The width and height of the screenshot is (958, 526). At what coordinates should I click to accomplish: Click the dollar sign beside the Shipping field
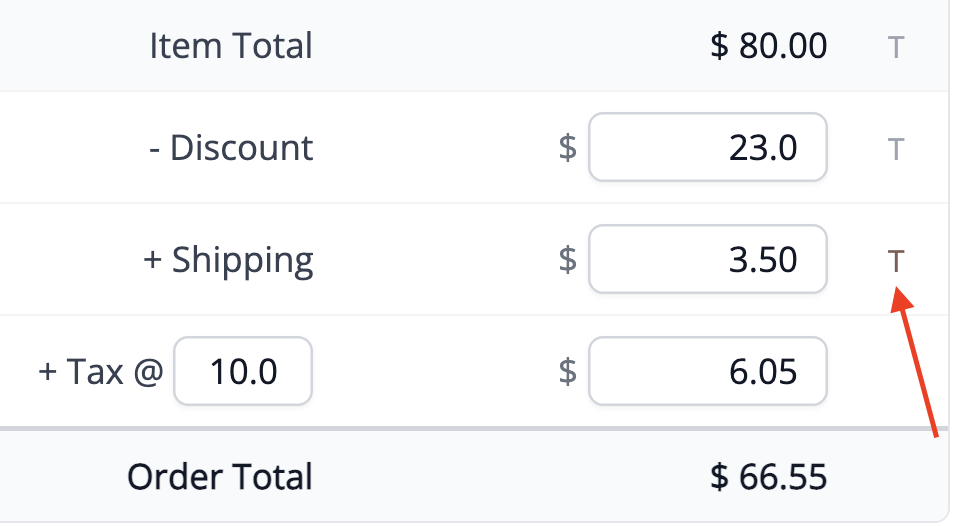coord(568,260)
